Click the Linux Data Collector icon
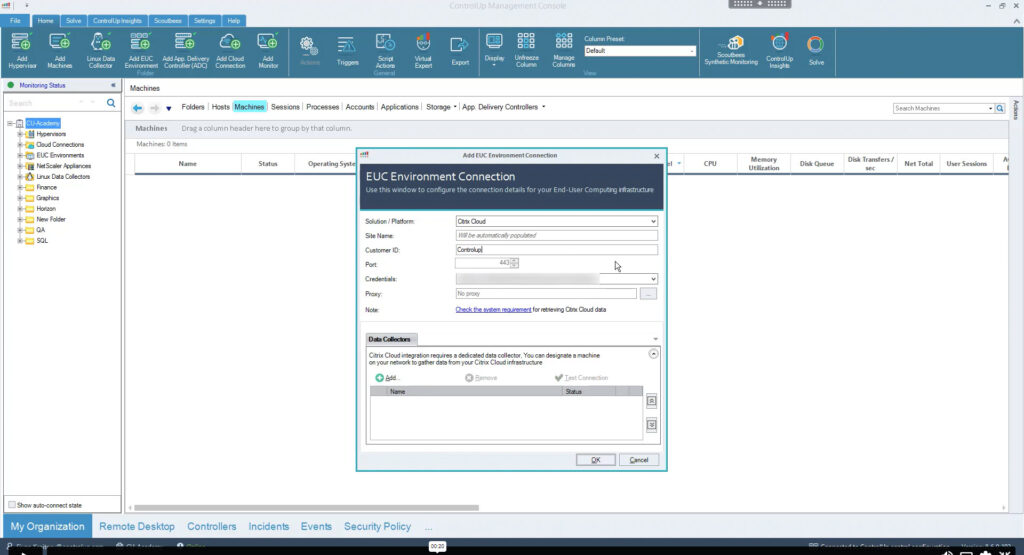Screen dimensions: 1024x555 click(x=101, y=43)
